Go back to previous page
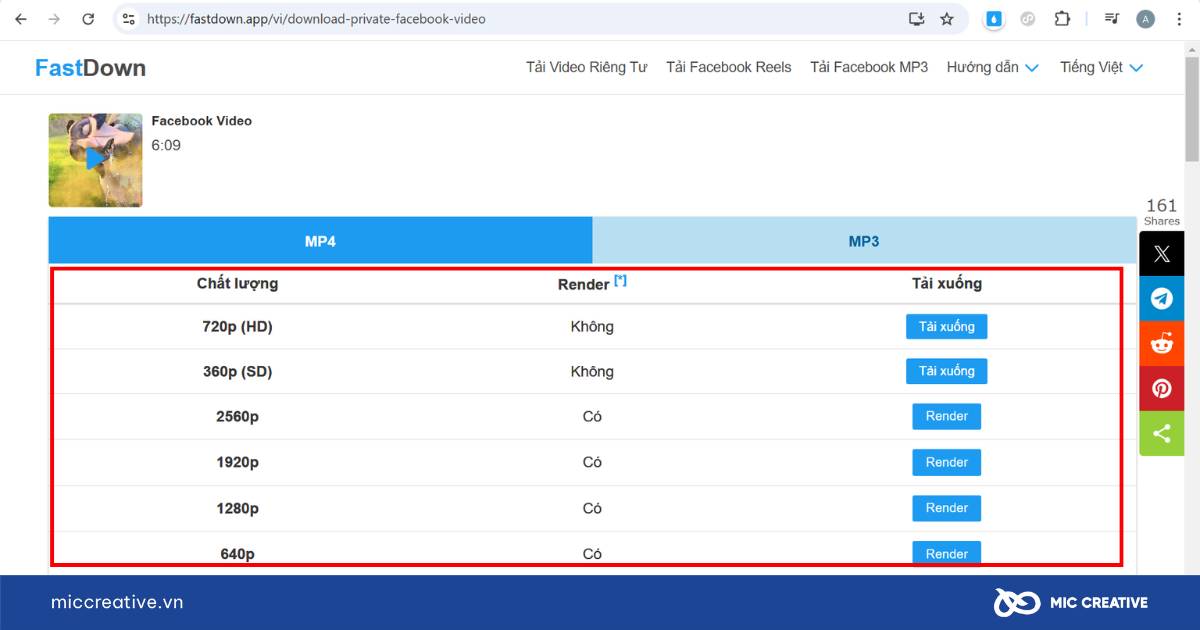 (x=21, y=19)
